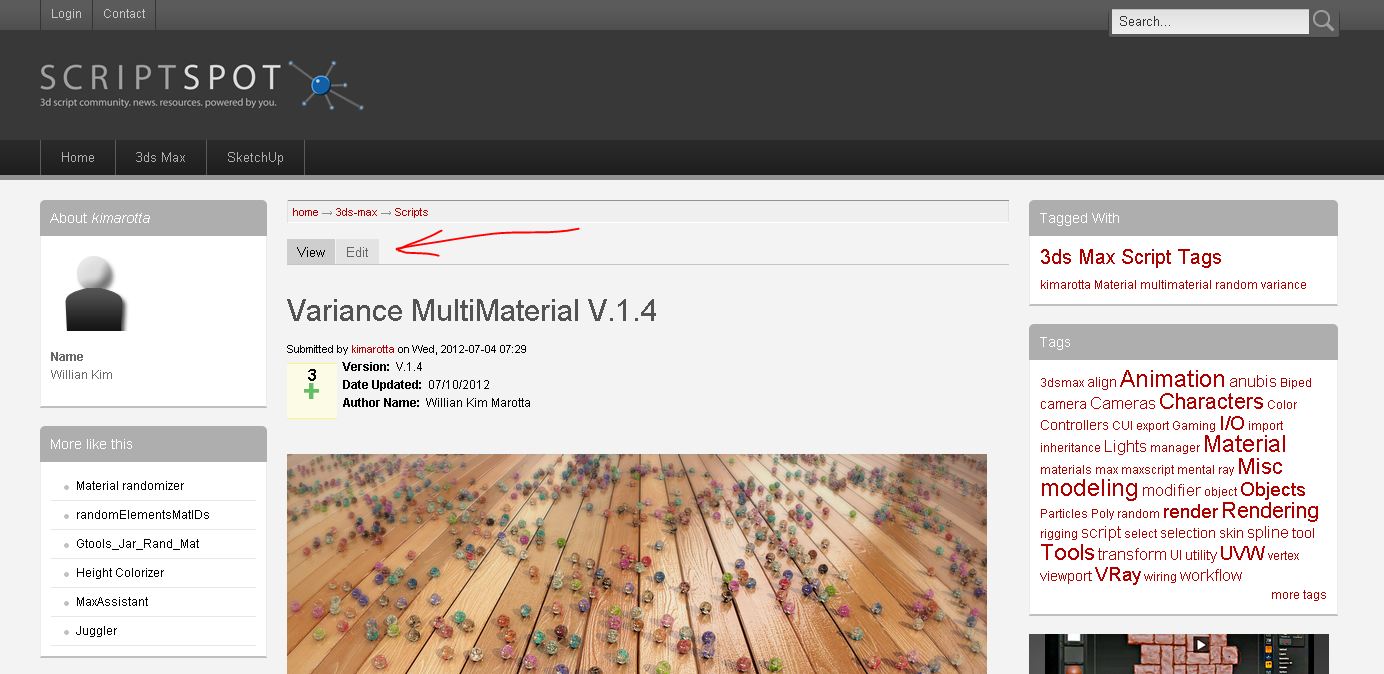This screenshot has width=1384, height=674.
Task: Open Material randomizer related script
Action: [x=130, y=486]
